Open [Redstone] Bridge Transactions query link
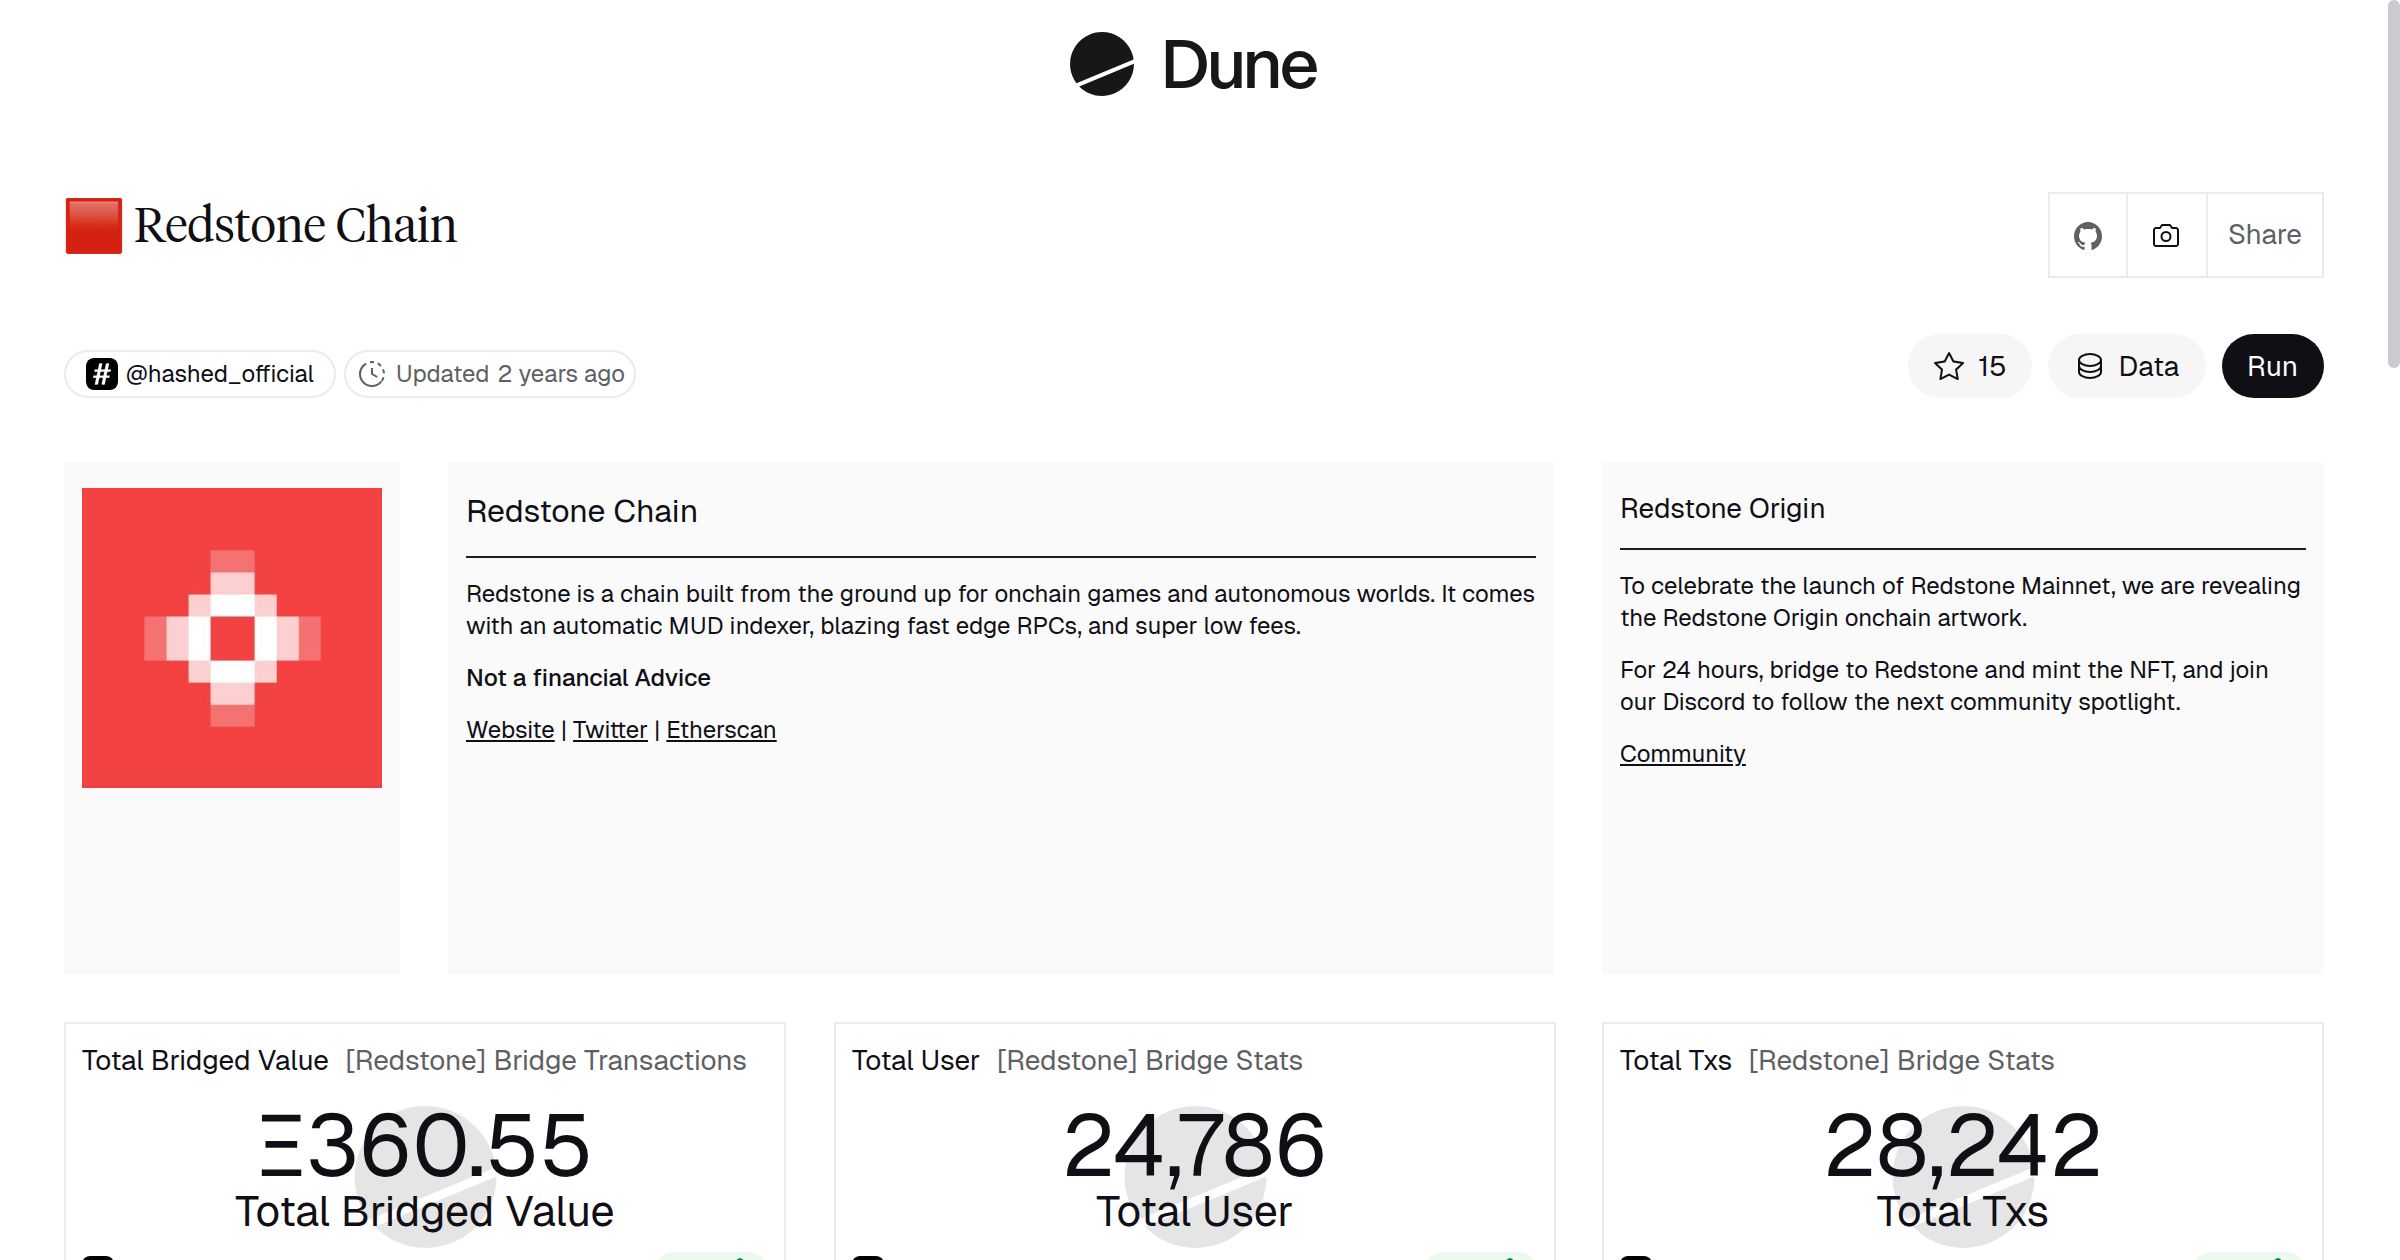 point(546,1061)
